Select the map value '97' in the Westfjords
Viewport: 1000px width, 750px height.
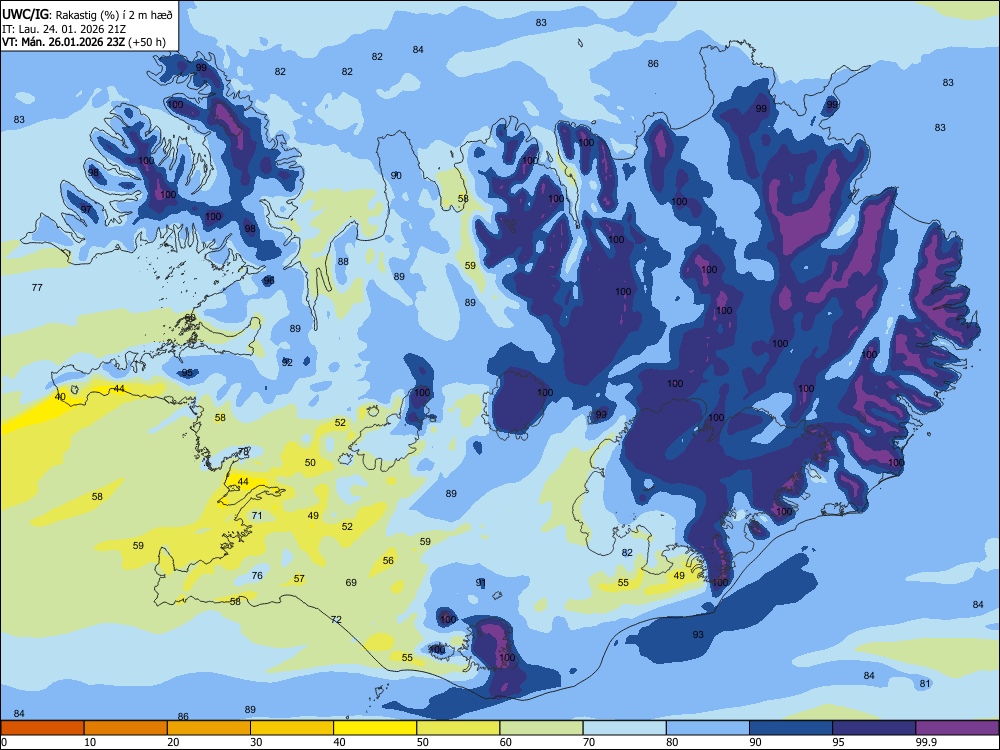(x=86, y=209)
